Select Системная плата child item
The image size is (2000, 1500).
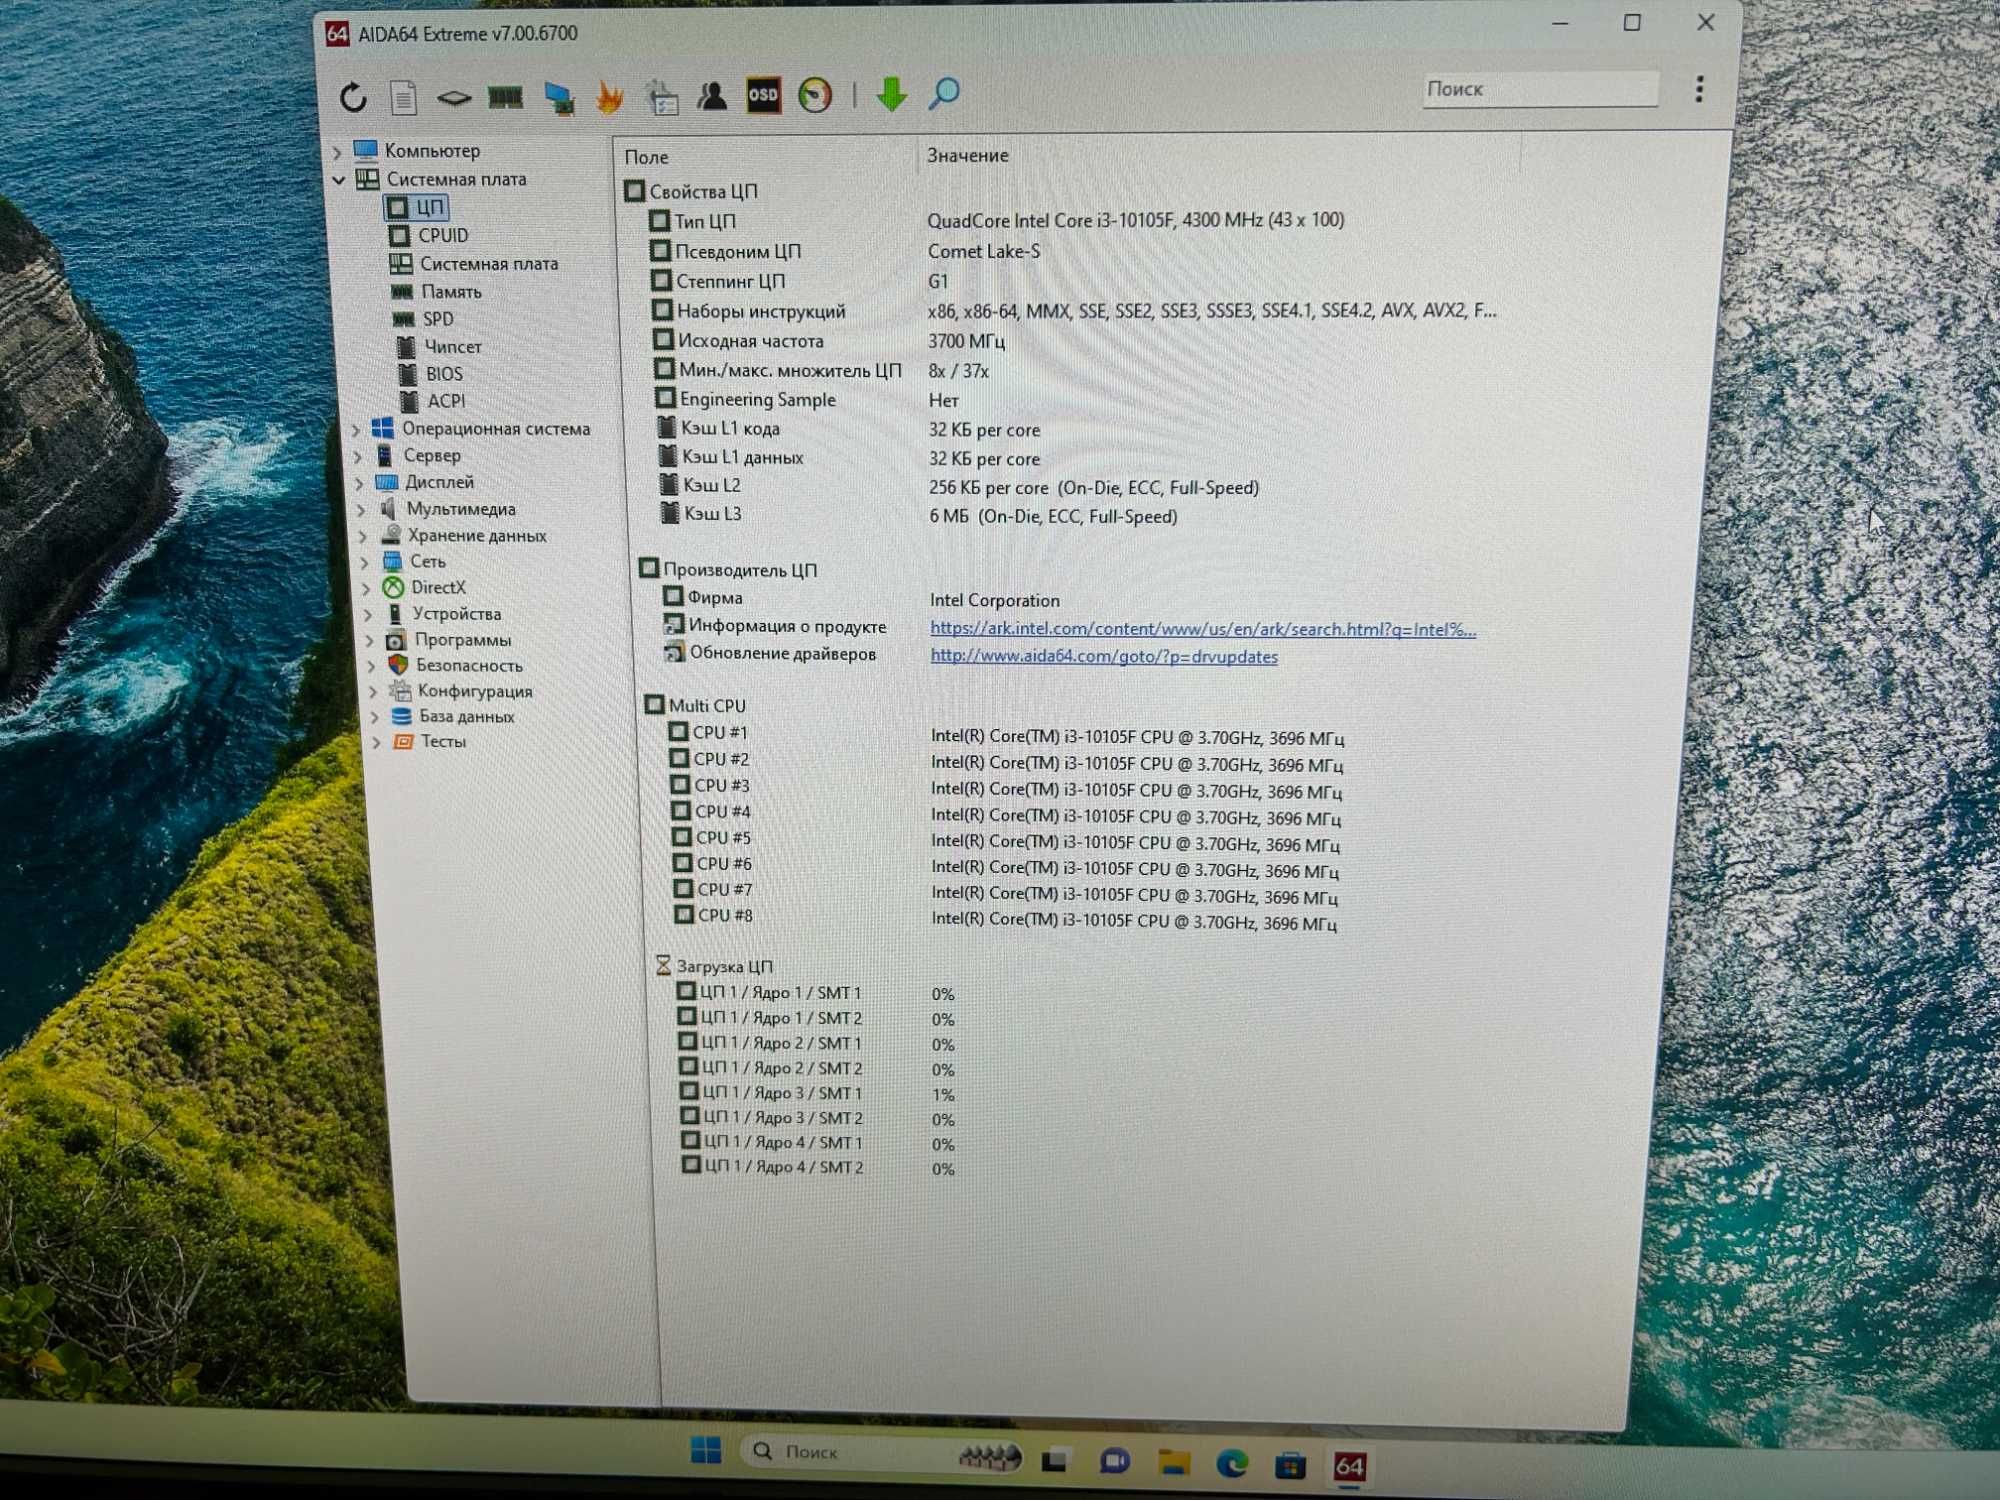click(474, 264)
